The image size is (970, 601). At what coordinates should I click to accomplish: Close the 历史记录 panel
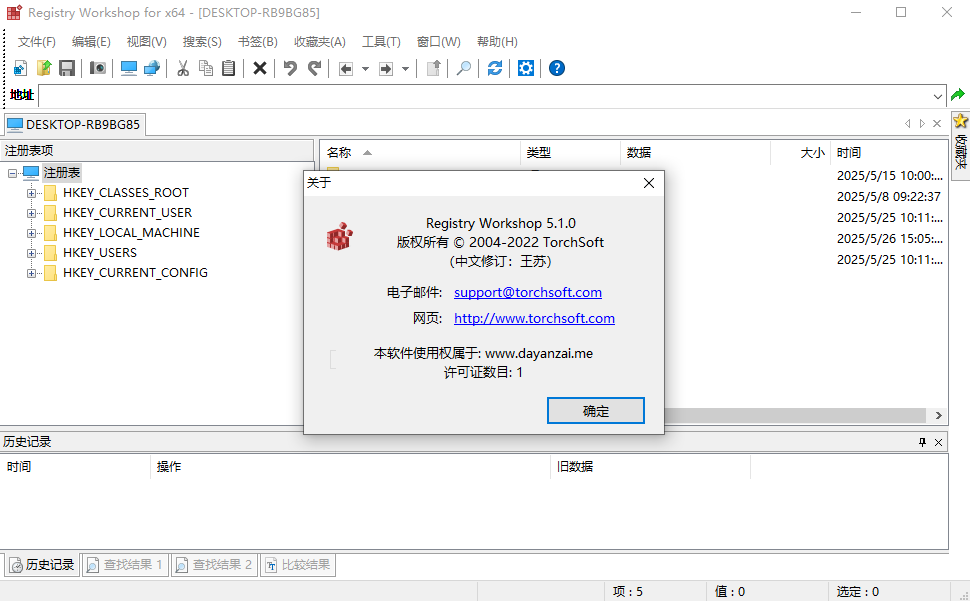coord(938,442)
